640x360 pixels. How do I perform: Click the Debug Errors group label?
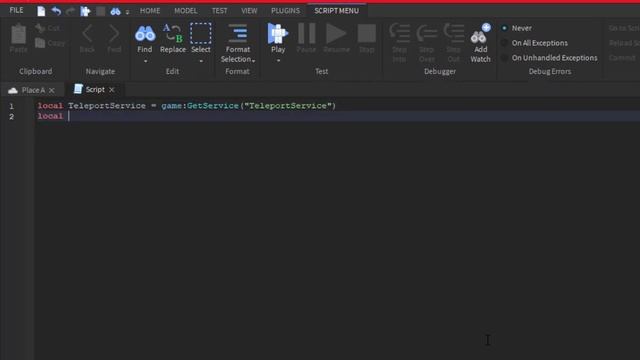click(550, 71)
